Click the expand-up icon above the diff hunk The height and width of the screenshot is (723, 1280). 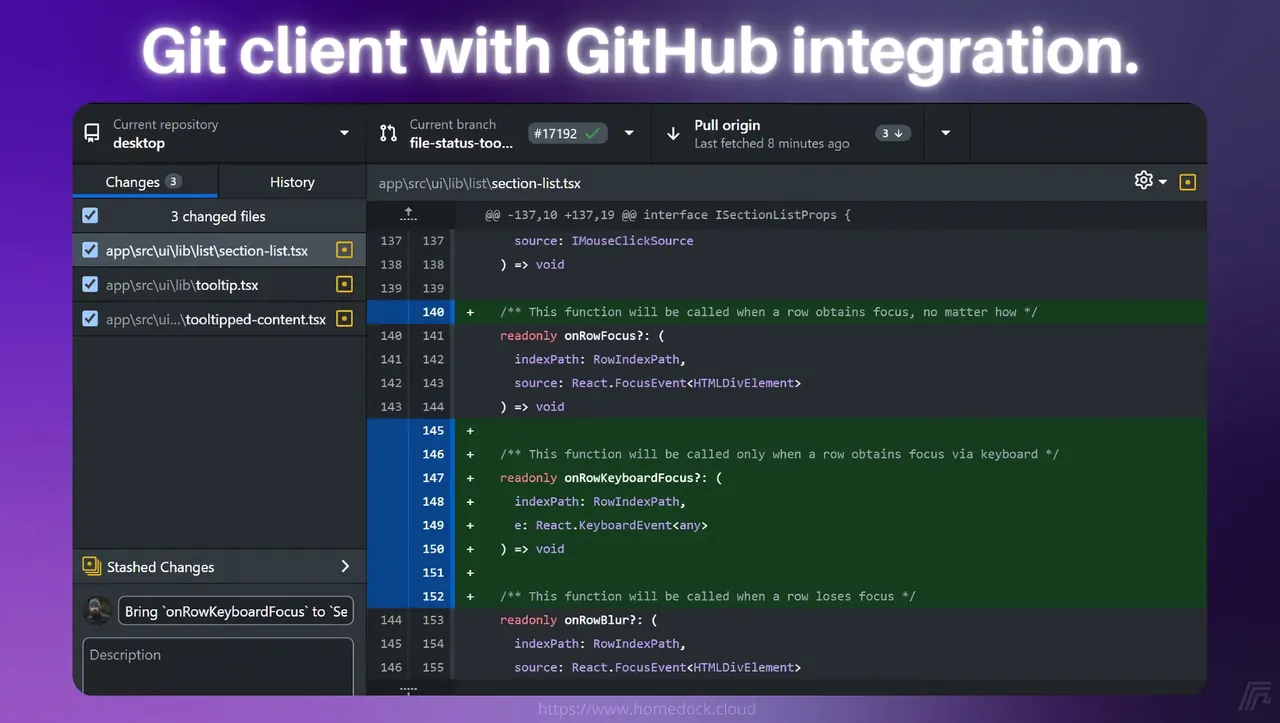(408, 214)
